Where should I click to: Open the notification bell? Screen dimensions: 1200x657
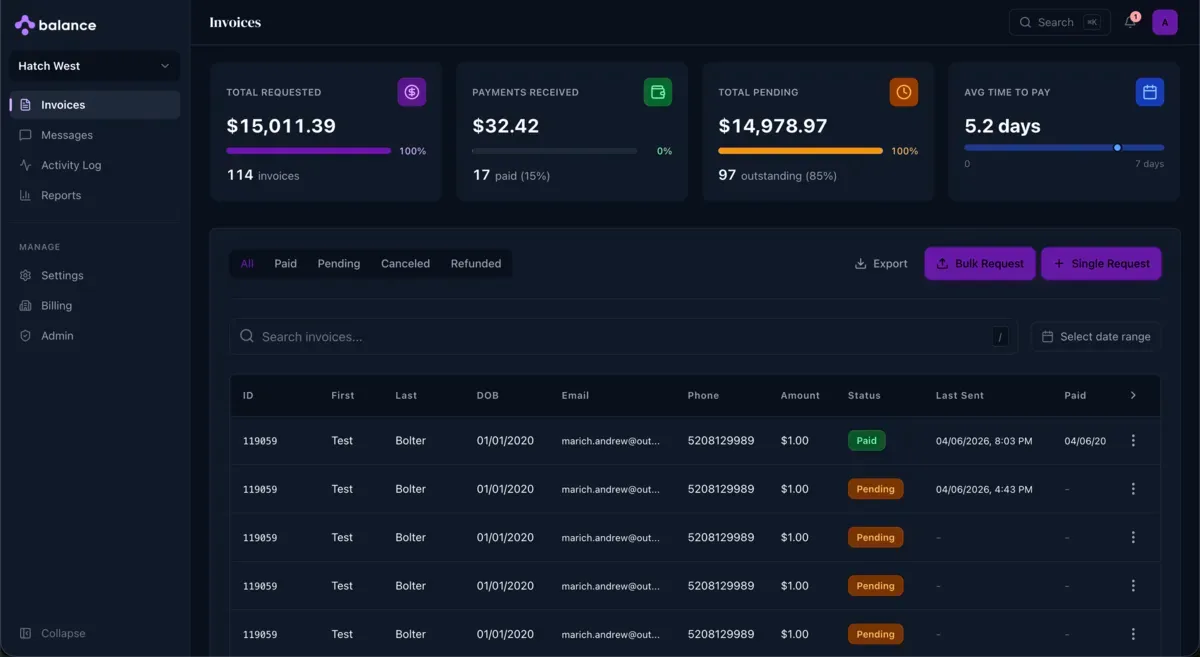click(x=1129, y=22)
